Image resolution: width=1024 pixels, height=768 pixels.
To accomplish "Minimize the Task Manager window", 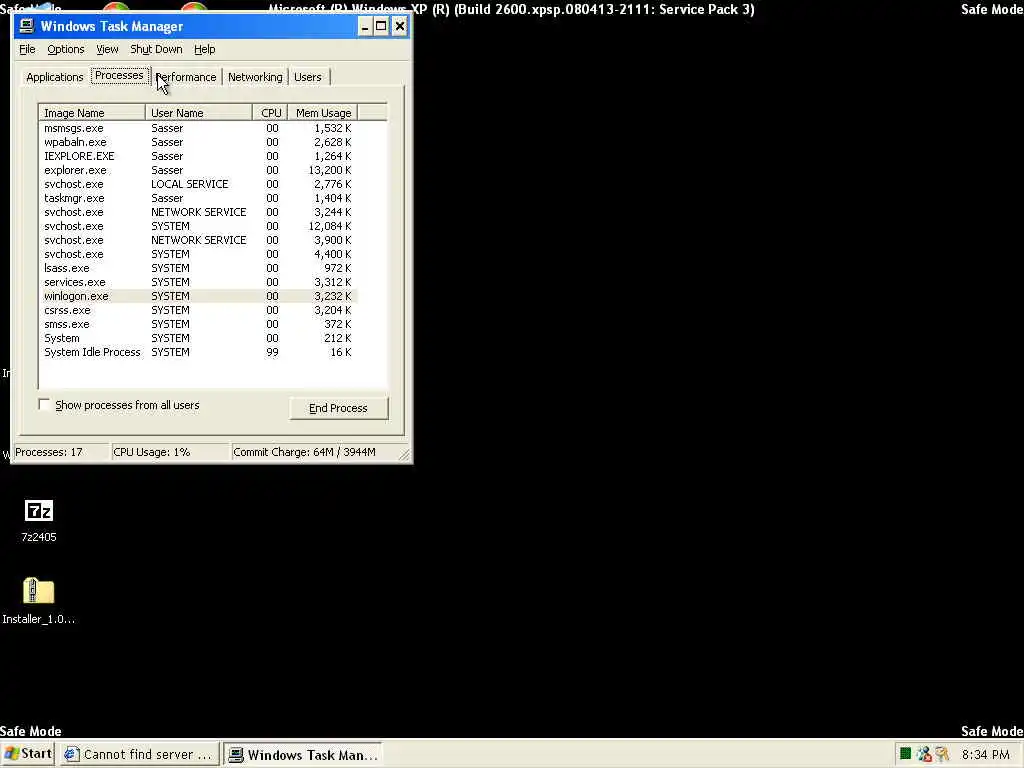I will point(364,27).
